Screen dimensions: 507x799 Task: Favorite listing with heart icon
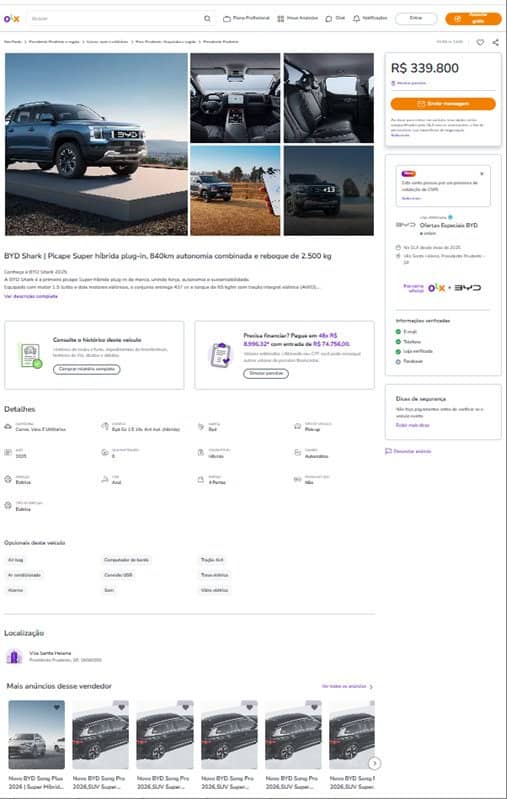[x=480, y=42]
